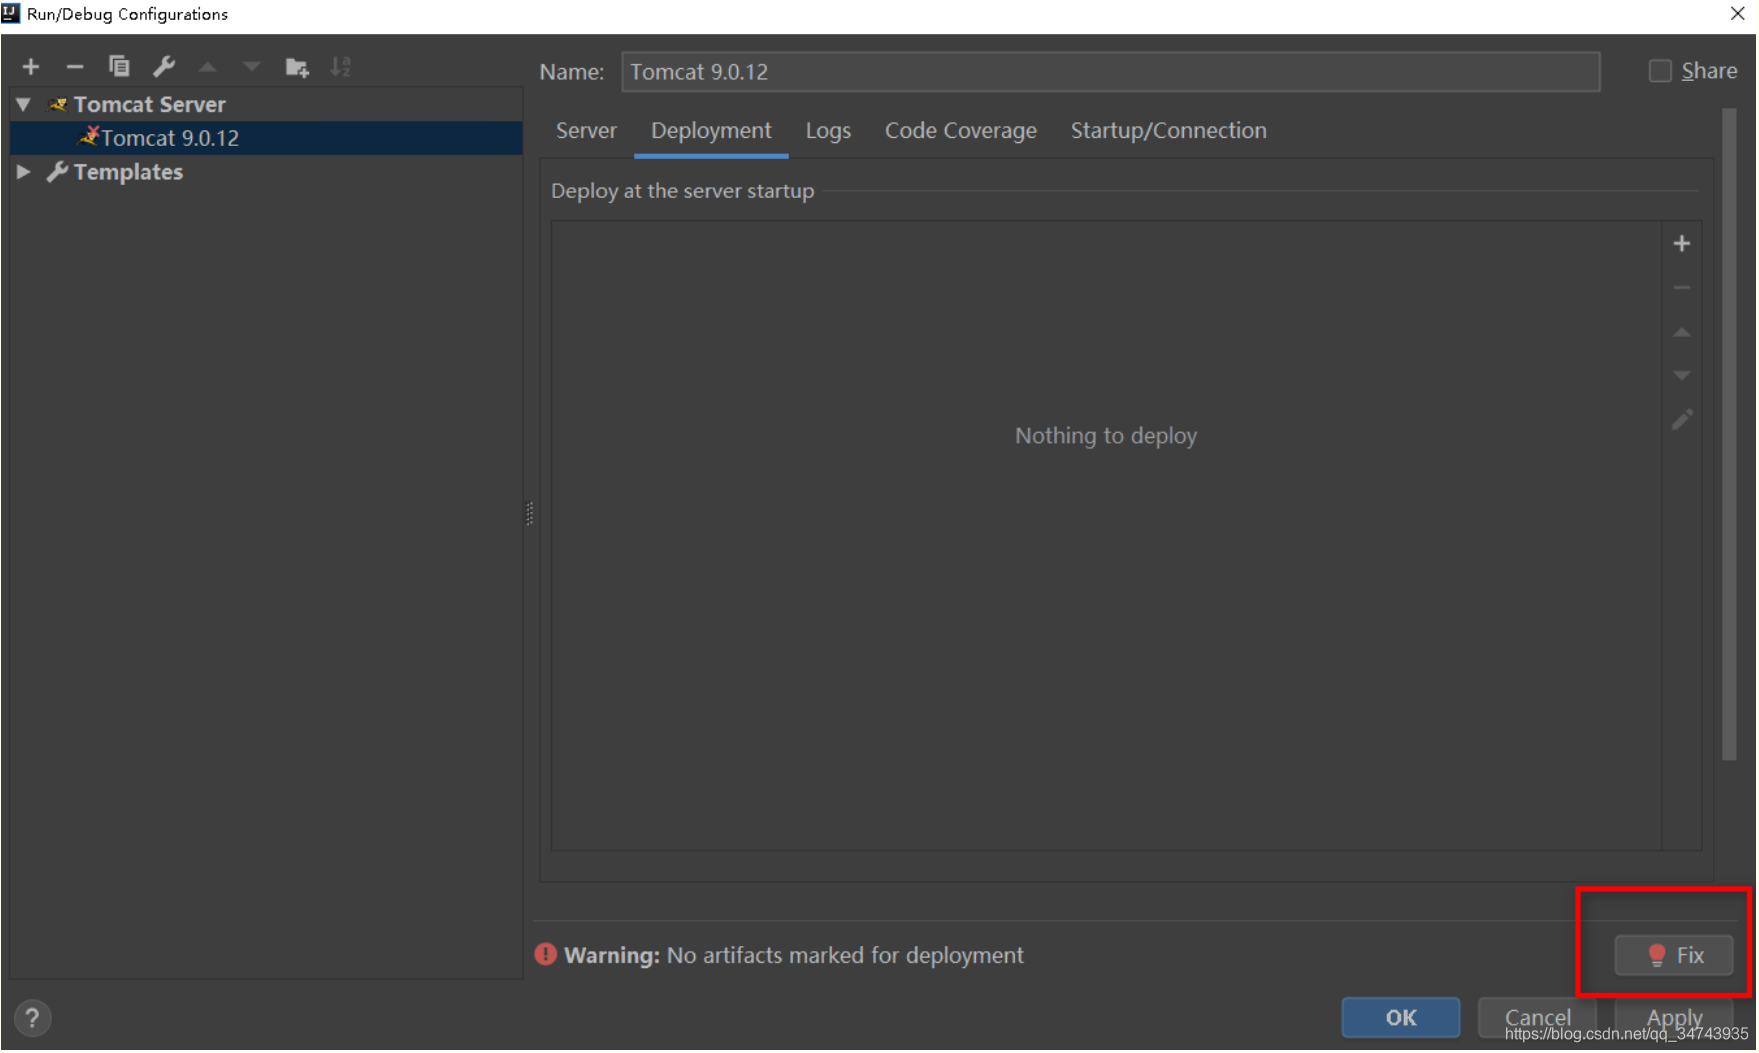The width and height of the screenshot is (1759, 1053).
Task: Open the Code Coverage tab
Action: click(961, 131)
